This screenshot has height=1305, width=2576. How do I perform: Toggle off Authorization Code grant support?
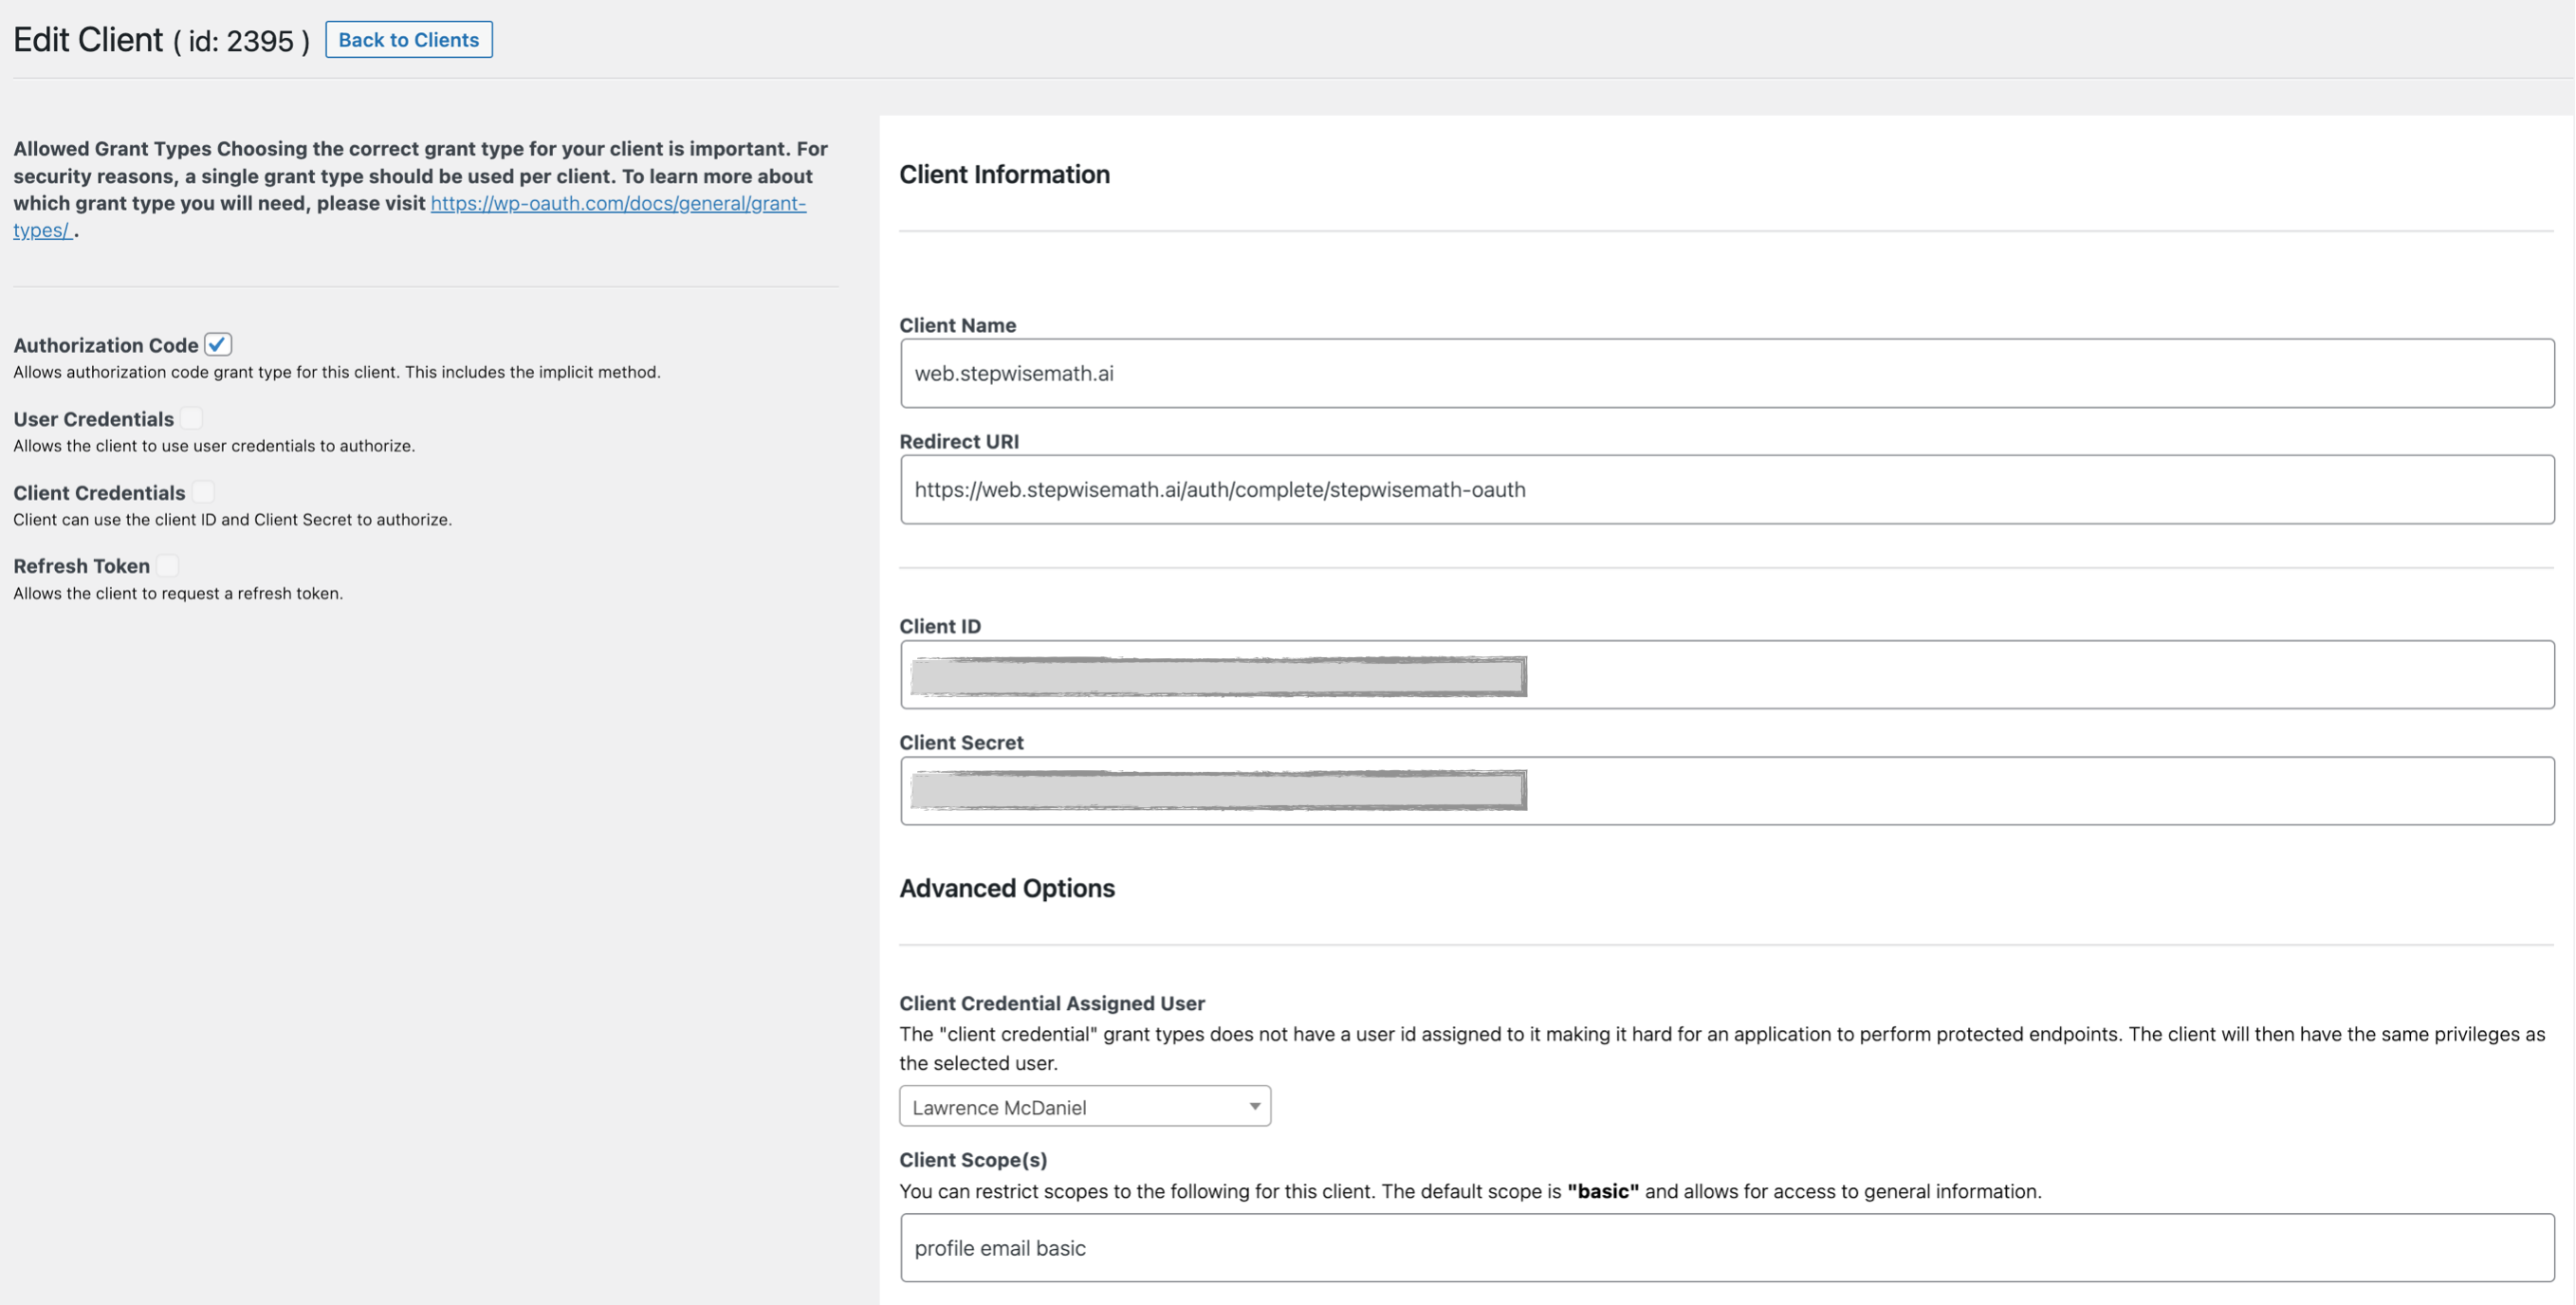click(x=218, y=344)
